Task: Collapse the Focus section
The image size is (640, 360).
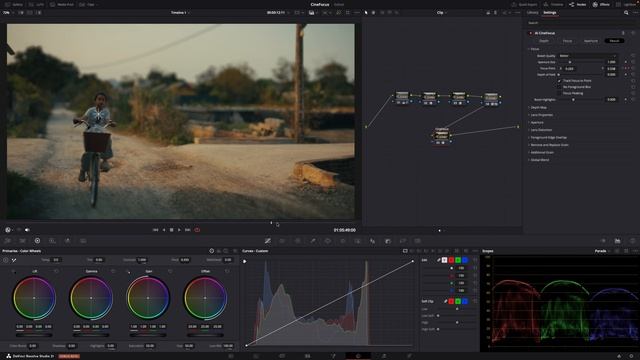Action: [x=534, y=49]
